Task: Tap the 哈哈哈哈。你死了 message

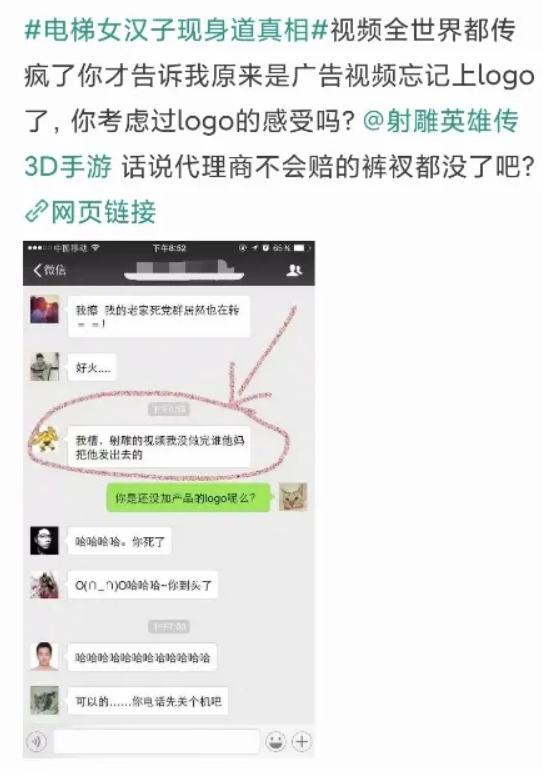Action: [x=119, y=542]
